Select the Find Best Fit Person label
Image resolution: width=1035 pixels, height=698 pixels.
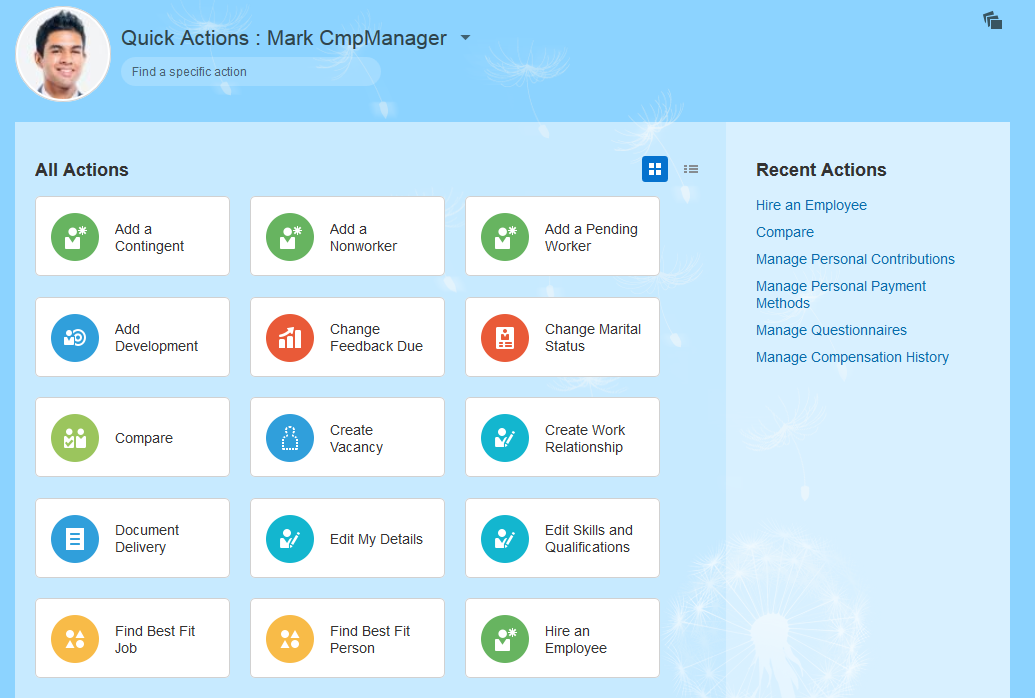pyautogui.click(x=370, y=640)
